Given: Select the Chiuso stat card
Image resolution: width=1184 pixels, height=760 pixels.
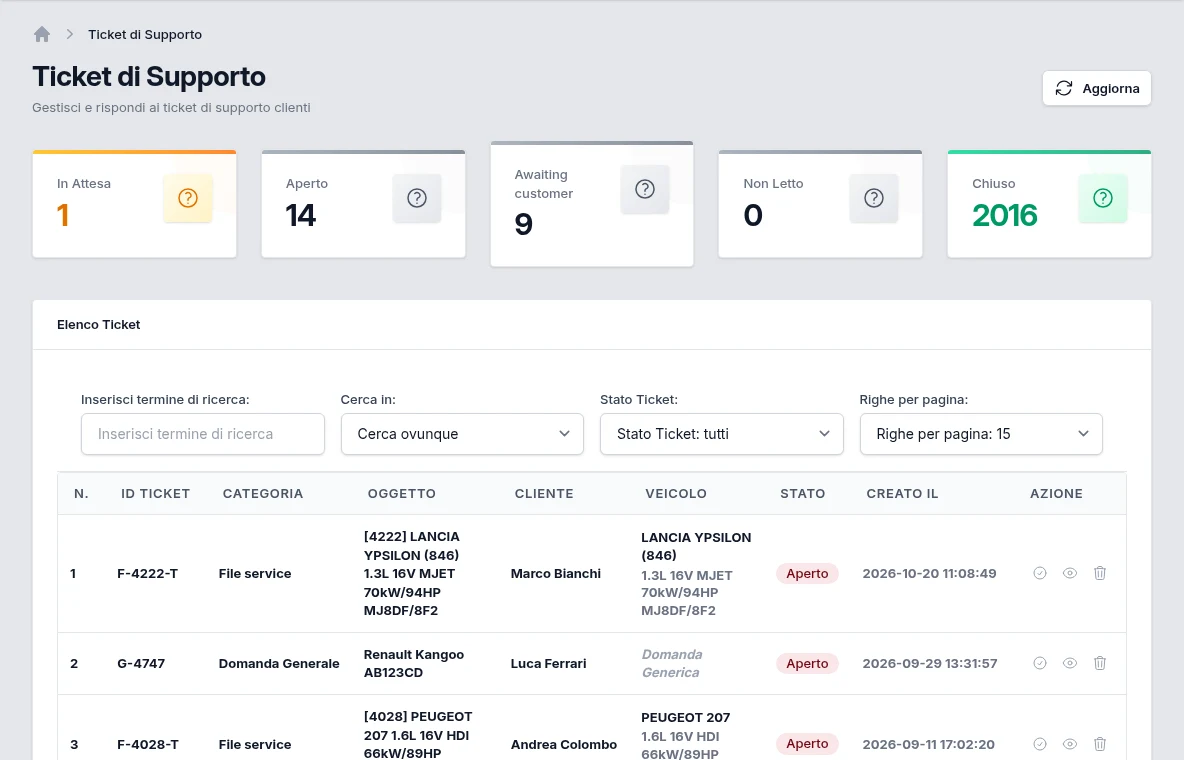Looking at the screenshot, I should point(1050,204).
